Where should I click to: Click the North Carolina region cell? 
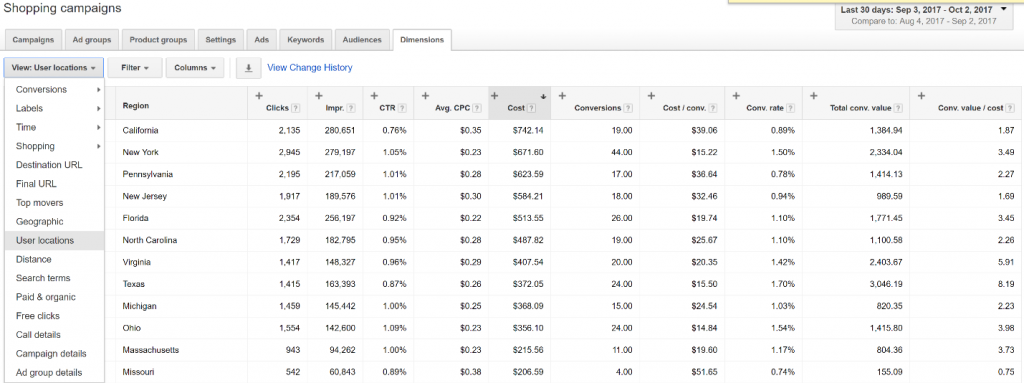pos(150,240)
